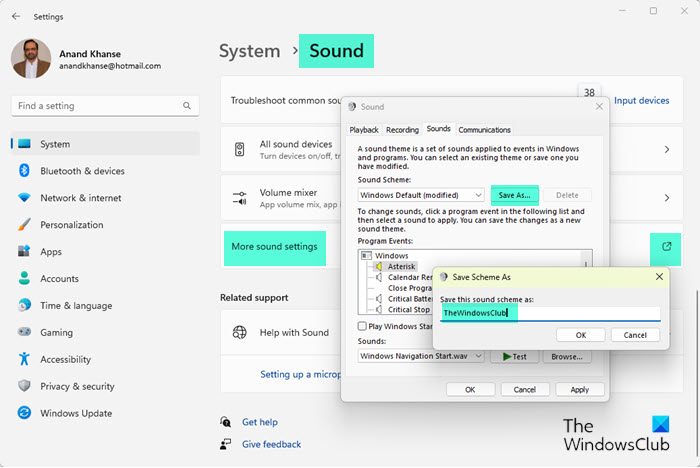Click the Bluetooth & devices icon

tap(24, 171)
